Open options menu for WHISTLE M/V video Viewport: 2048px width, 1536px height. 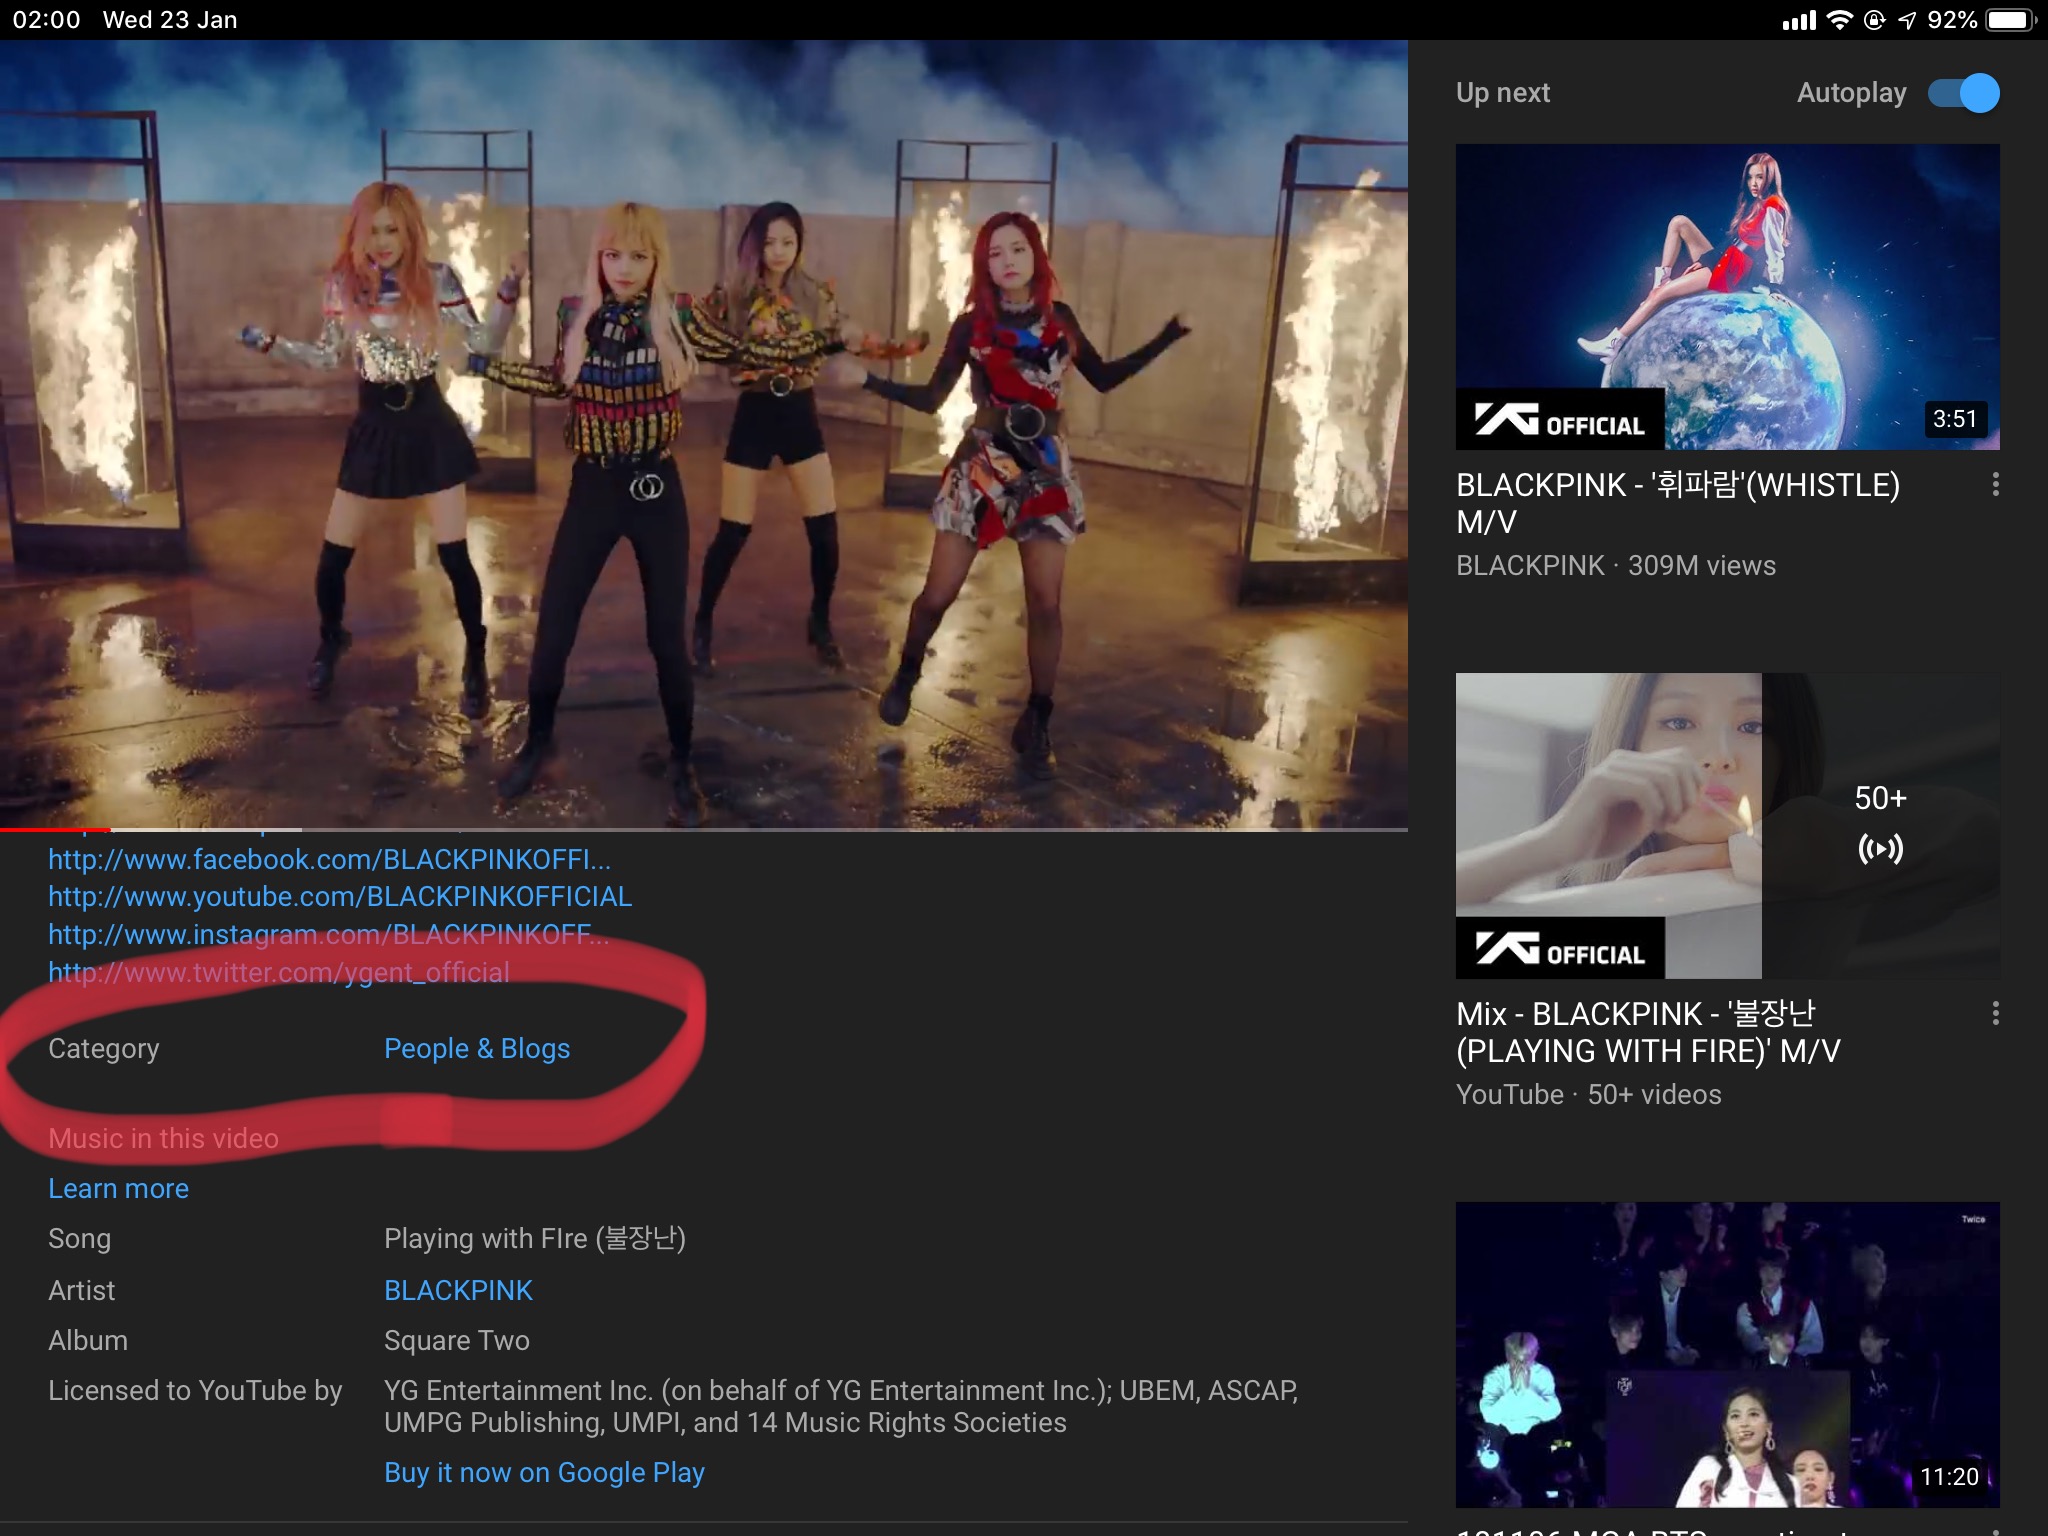tap(1995, 485)
